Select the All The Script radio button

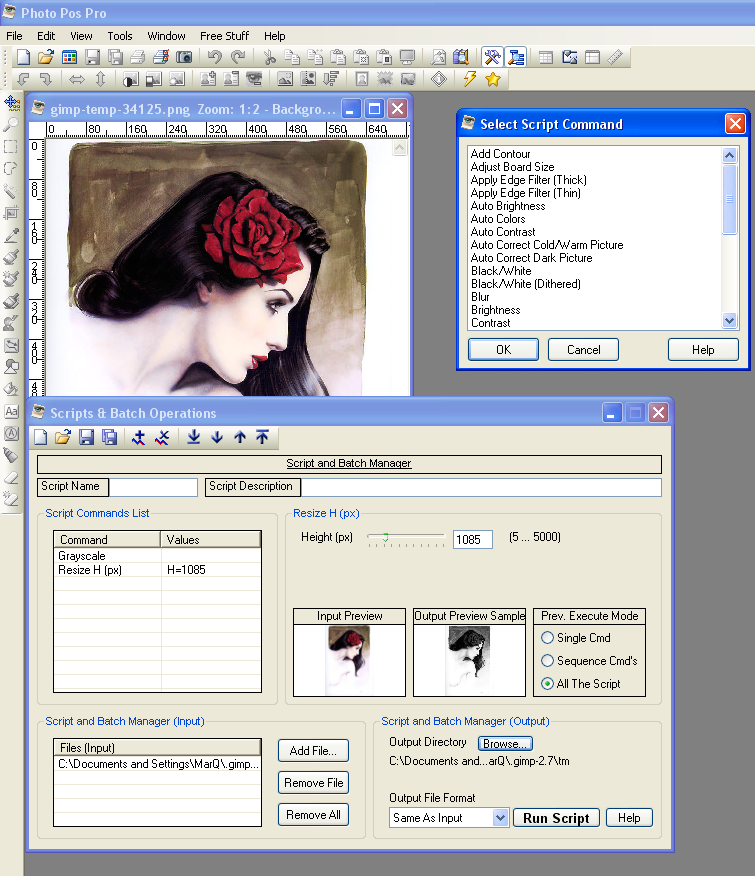coord(548,683)
